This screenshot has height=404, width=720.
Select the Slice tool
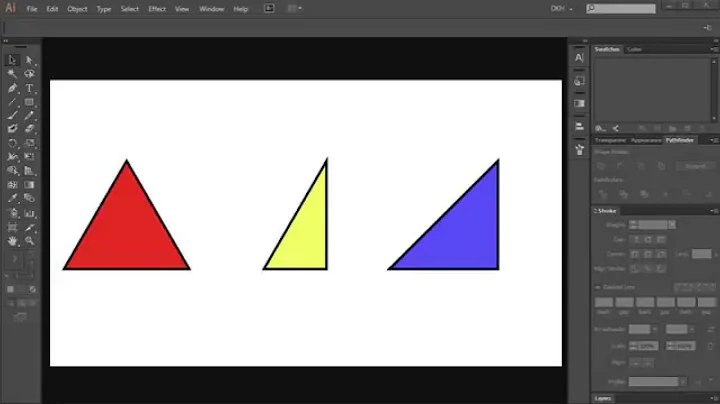[x=29, y=227]
